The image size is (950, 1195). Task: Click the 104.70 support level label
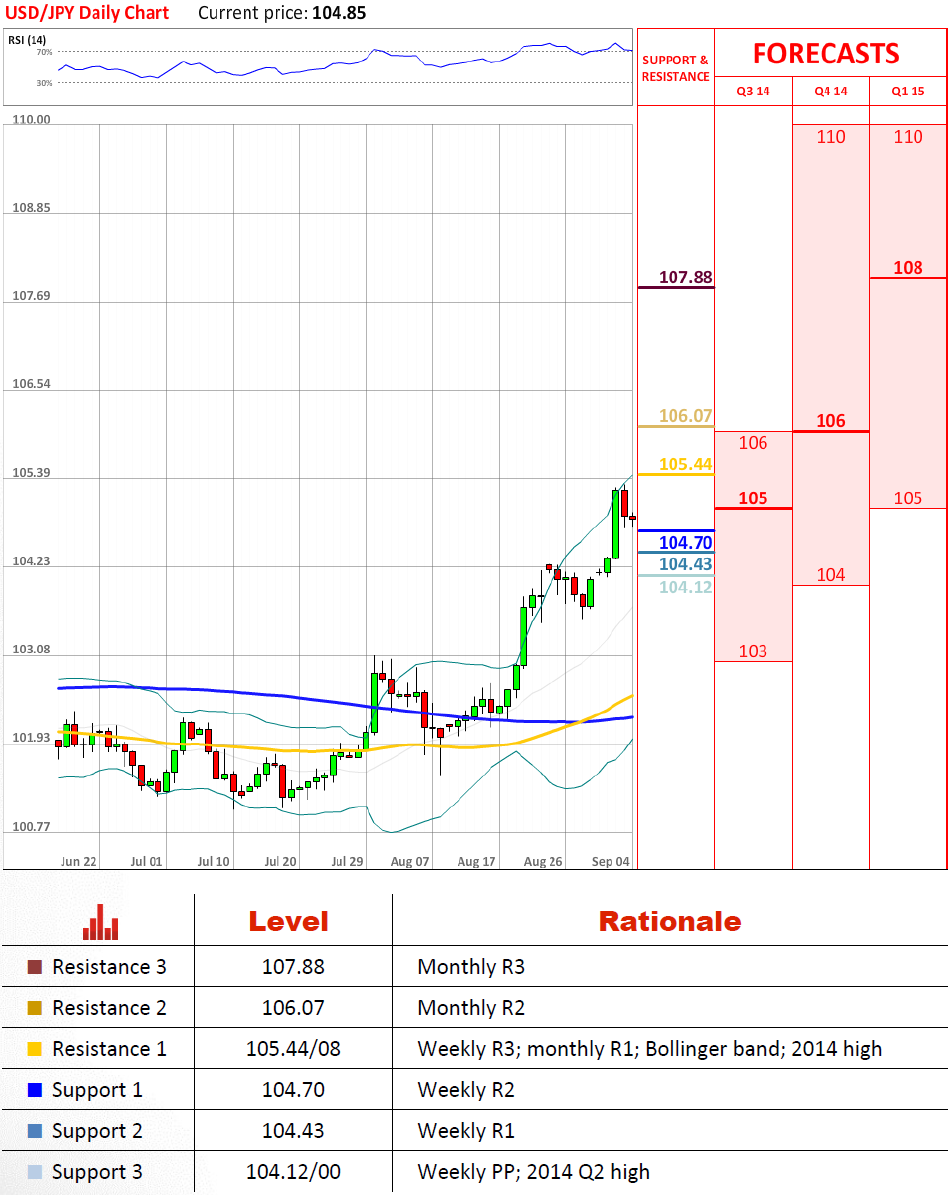pyautogui.click(x=686, y=543)
